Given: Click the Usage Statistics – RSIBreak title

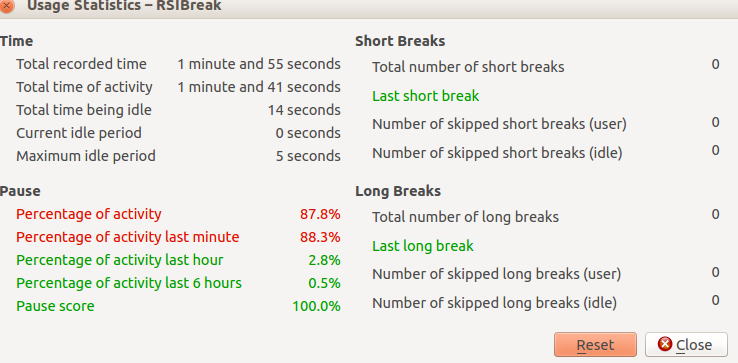Looking at the screenshot, I should 124,6.
